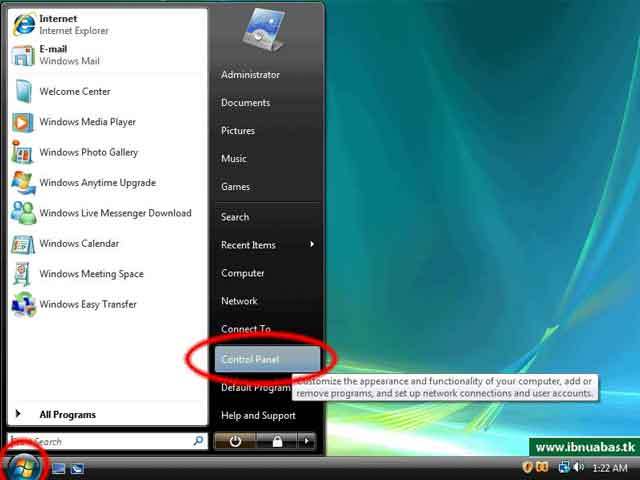Click the user account picture
This screenshot has height=480, width=640.
[x=263, y=30]
